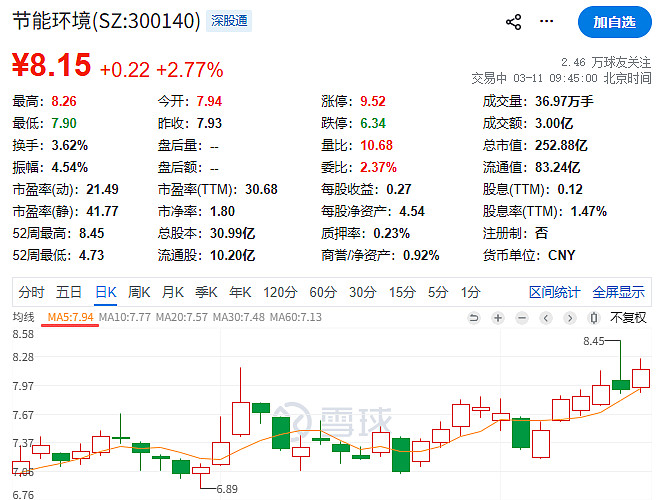This screenshot has height=500, width=660.
Task: Click the MA60:7.13 indicator label
Action: tap(295, 317)
